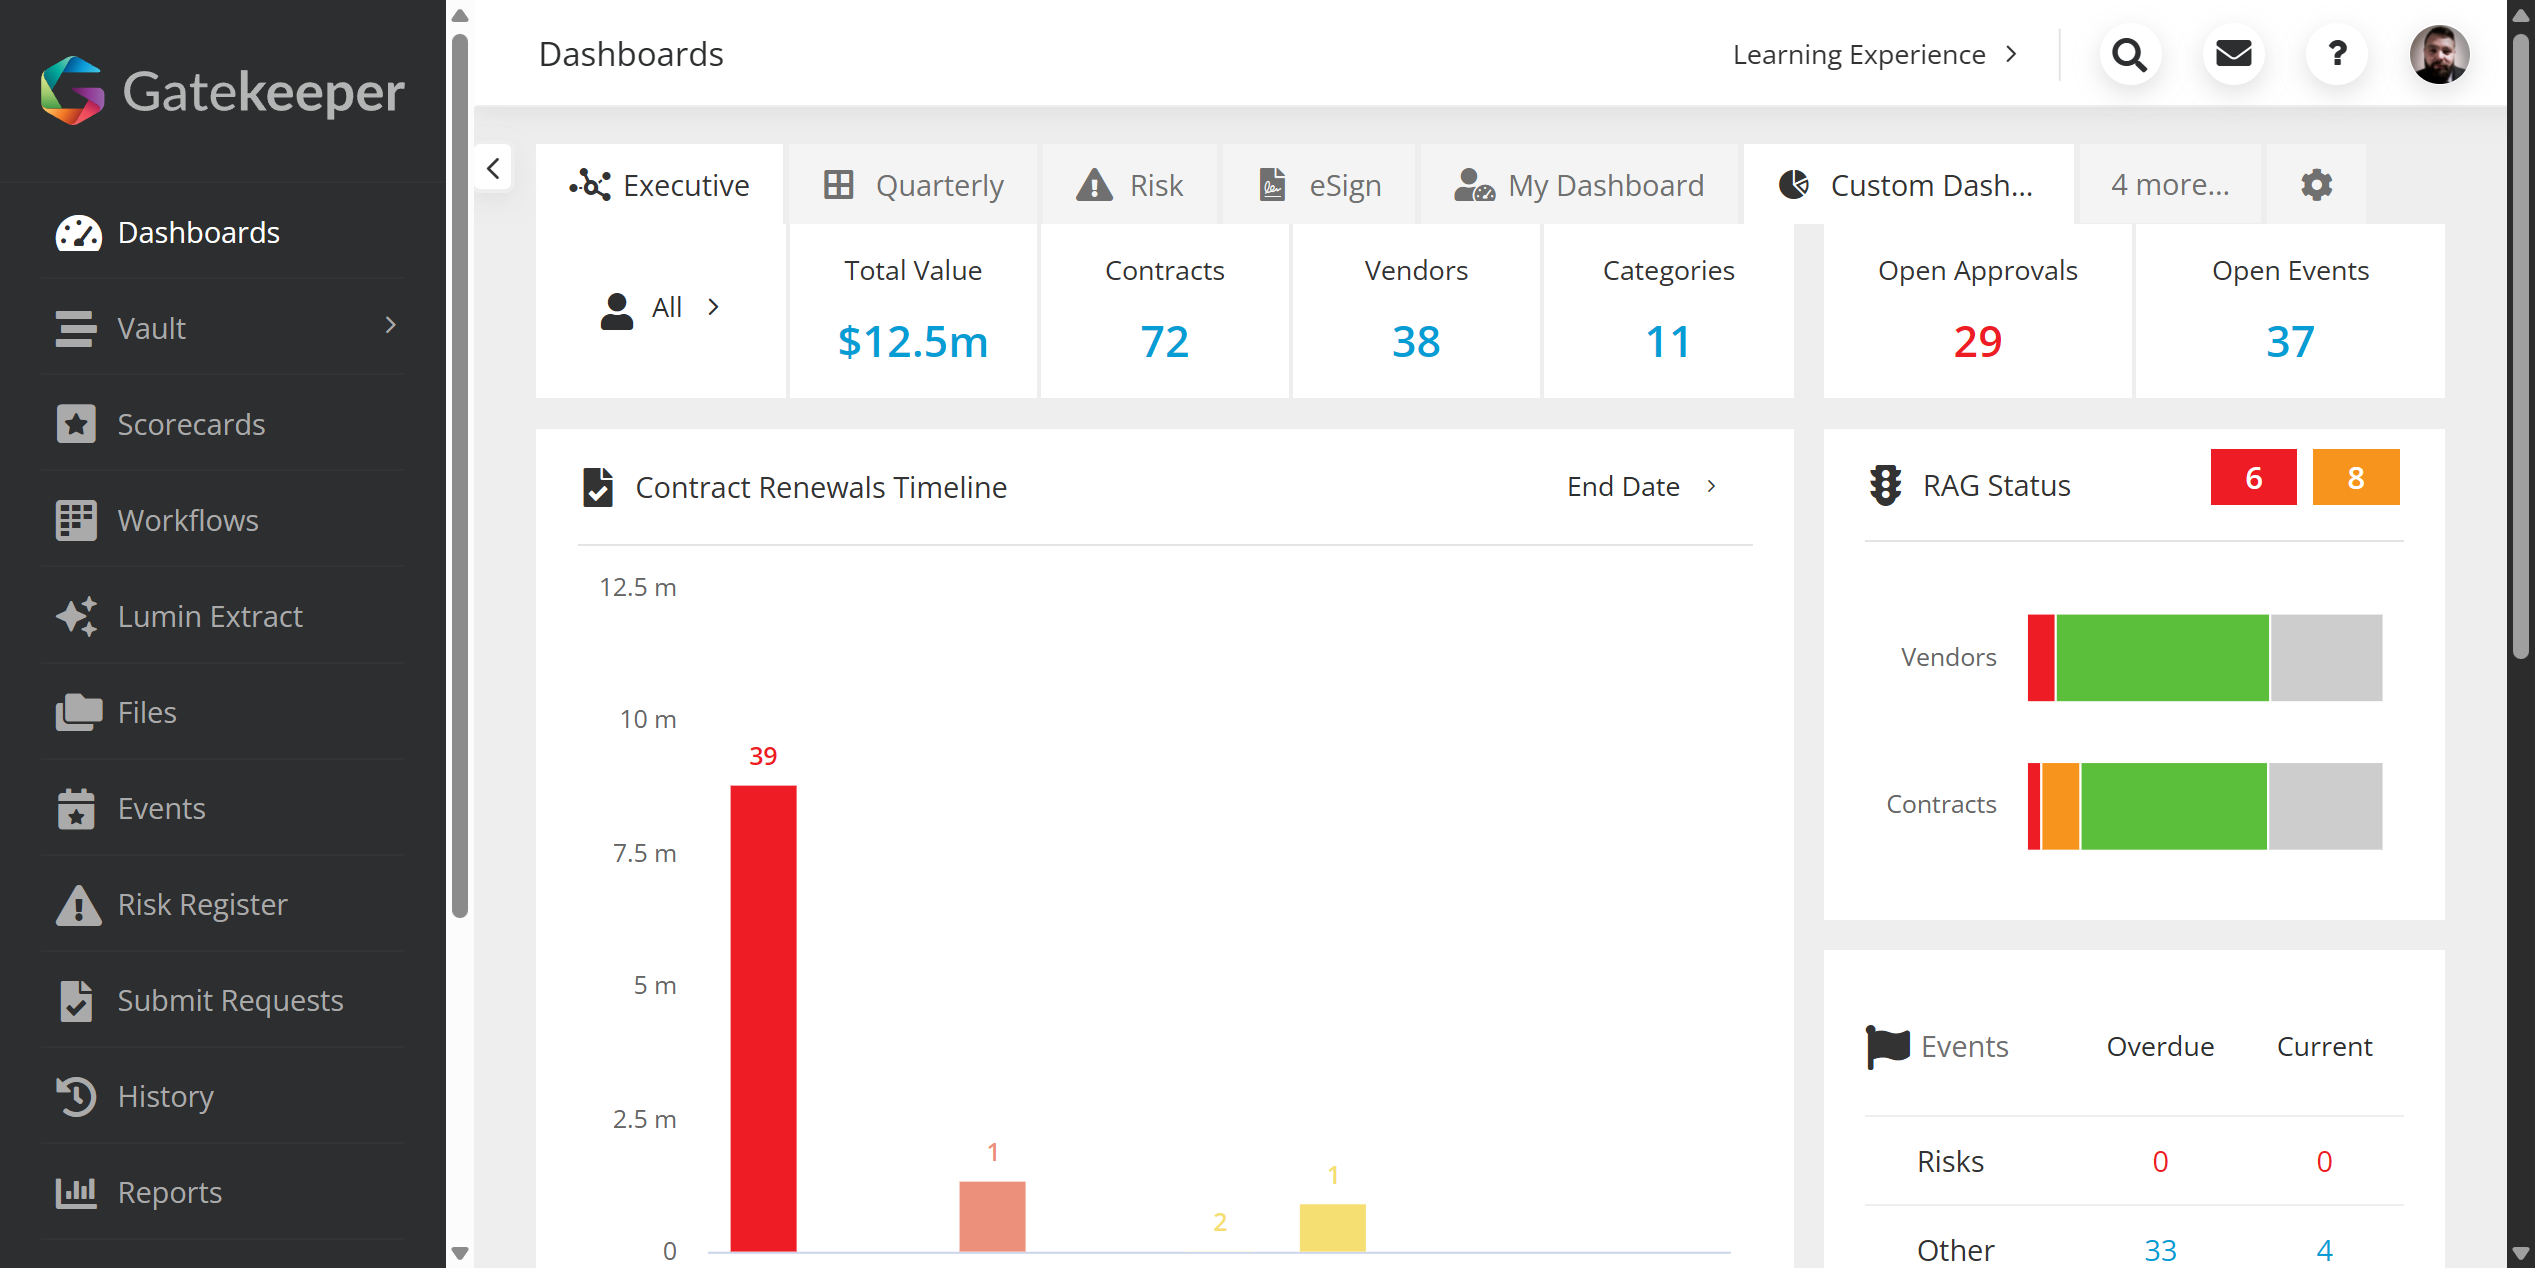The image size is (2535, 1268).
Task: Open the messages envelope icon
Action: [x=2233, y=54]
